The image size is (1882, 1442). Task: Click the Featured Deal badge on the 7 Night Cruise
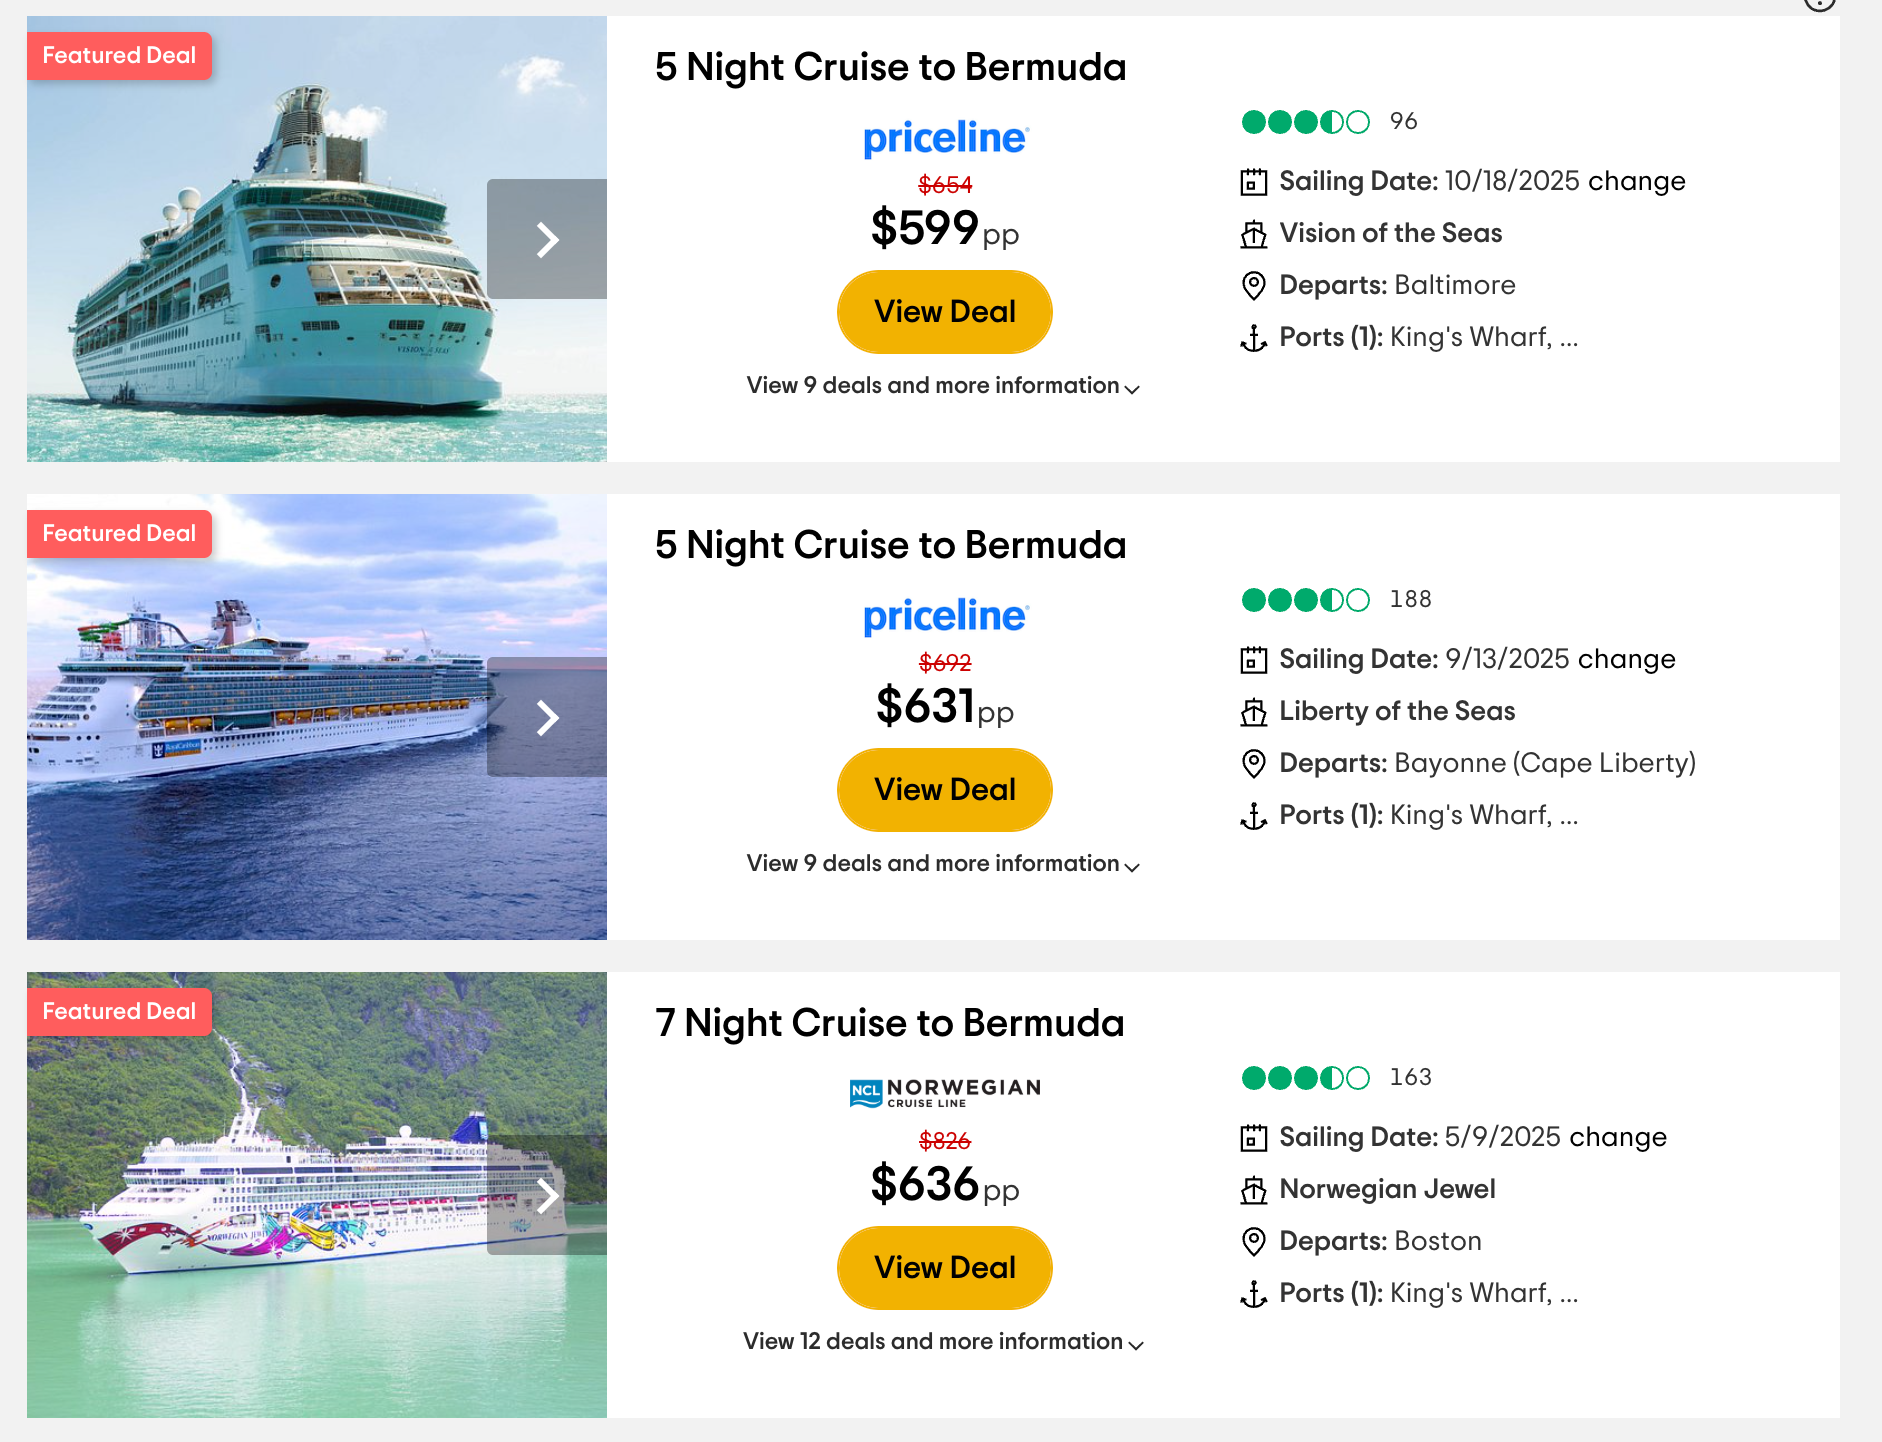[118, 1010]
